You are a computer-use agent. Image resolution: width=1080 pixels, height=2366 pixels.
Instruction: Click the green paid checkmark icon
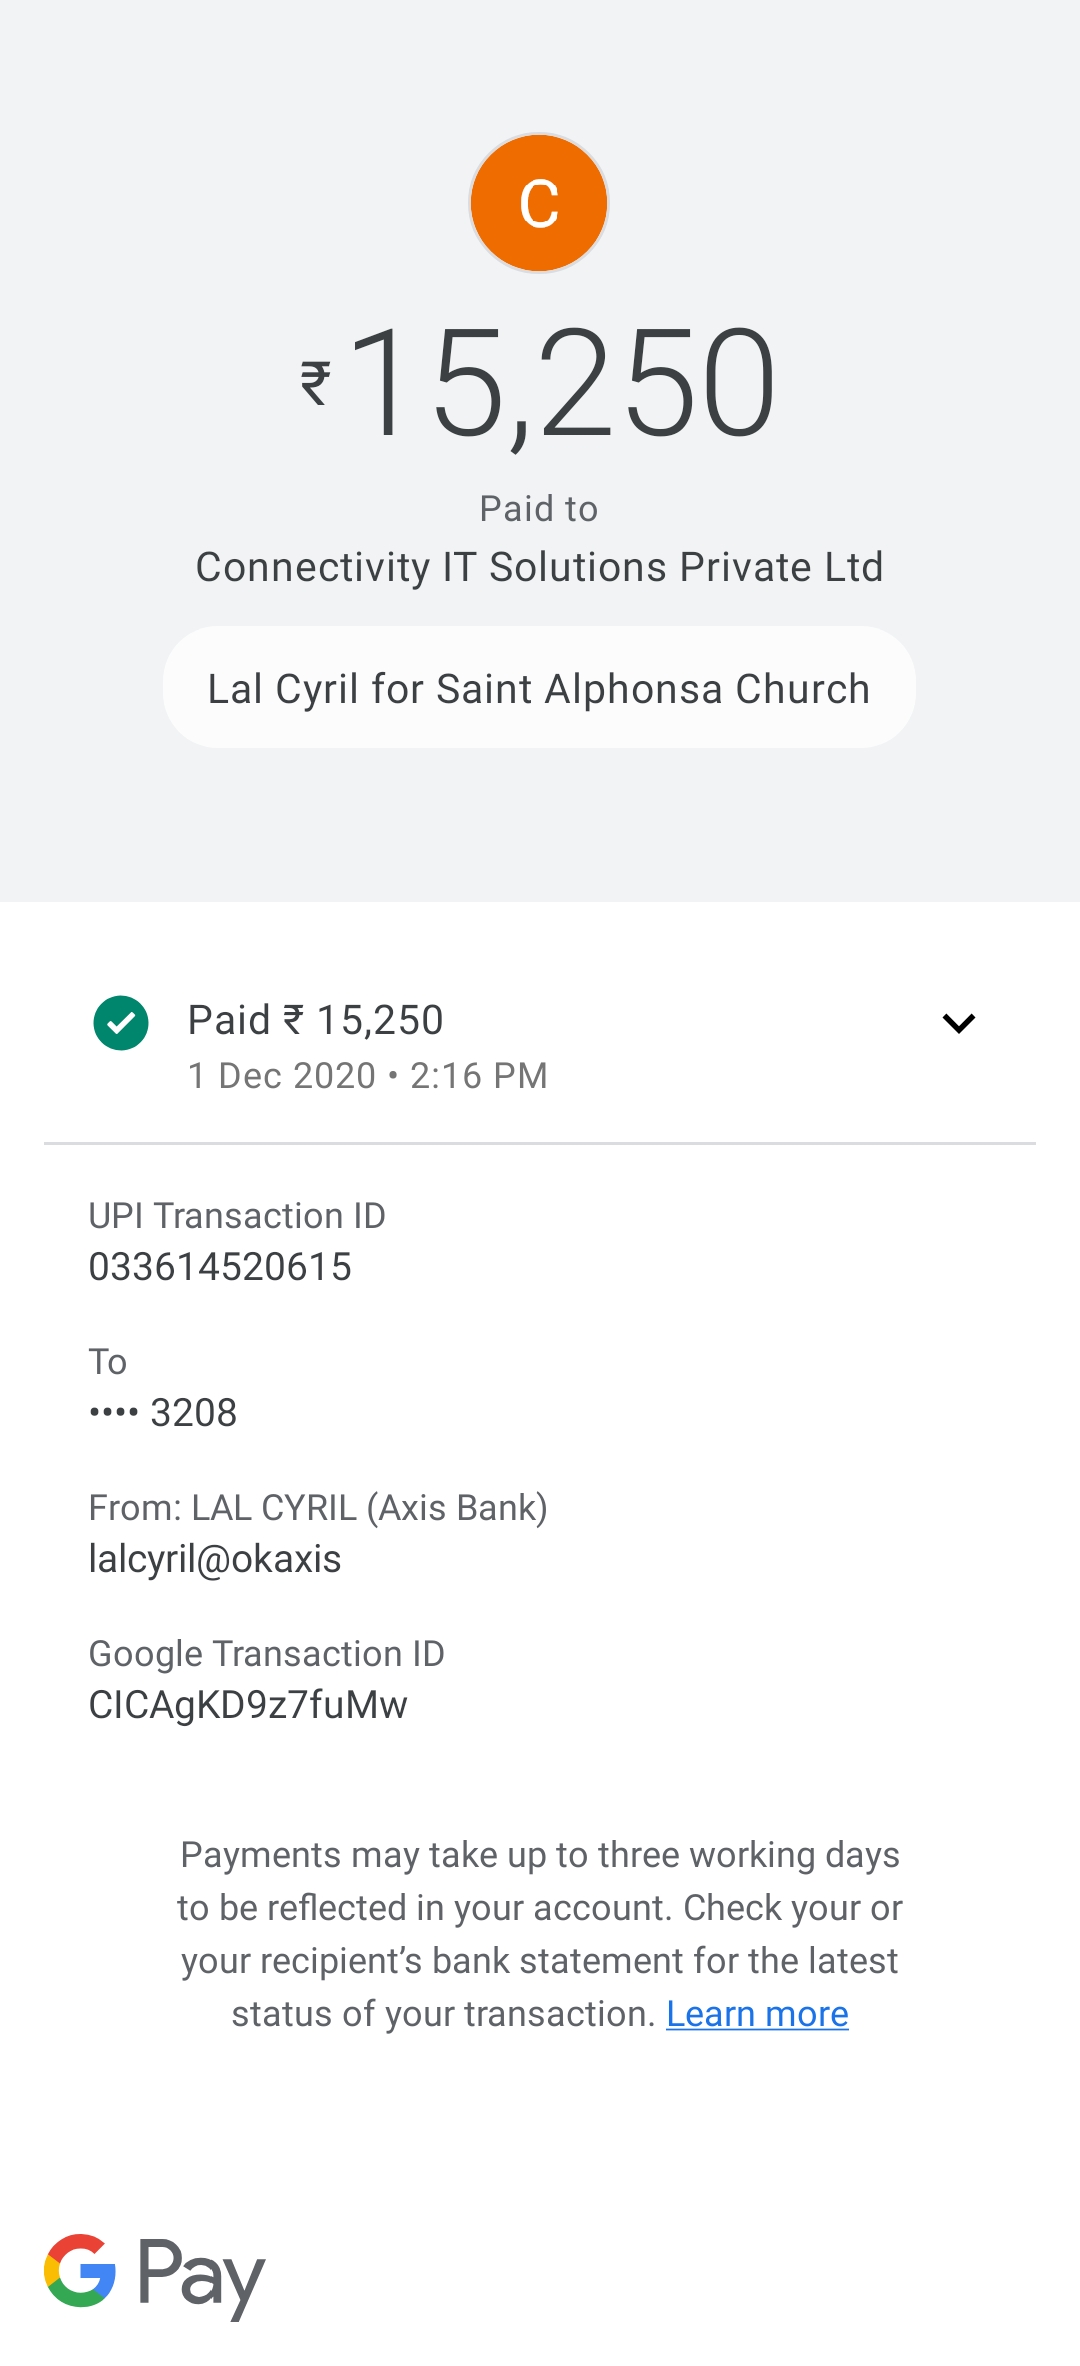coord(121,1023)
